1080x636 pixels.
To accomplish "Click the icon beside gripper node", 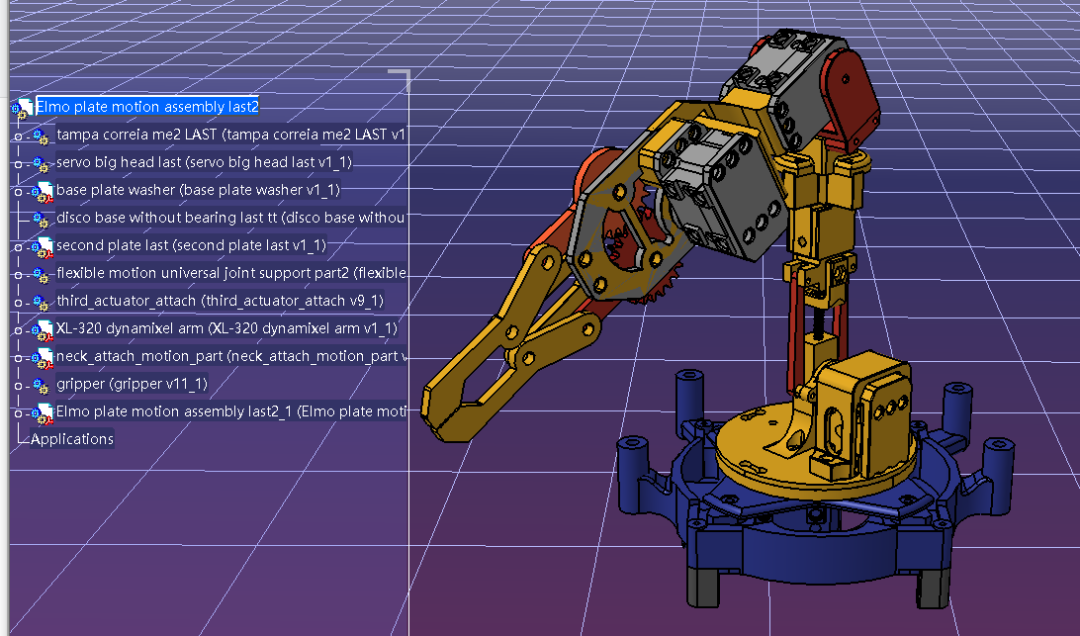I will coord(41,386).
